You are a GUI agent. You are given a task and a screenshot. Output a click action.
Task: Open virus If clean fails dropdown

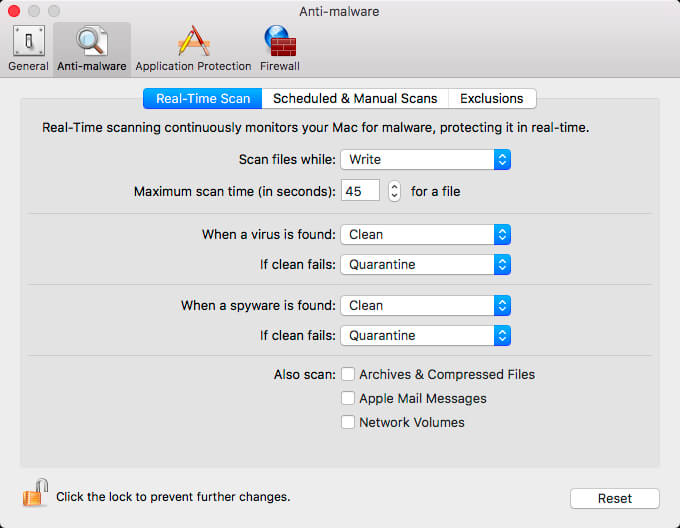click(x=425, y=264)
